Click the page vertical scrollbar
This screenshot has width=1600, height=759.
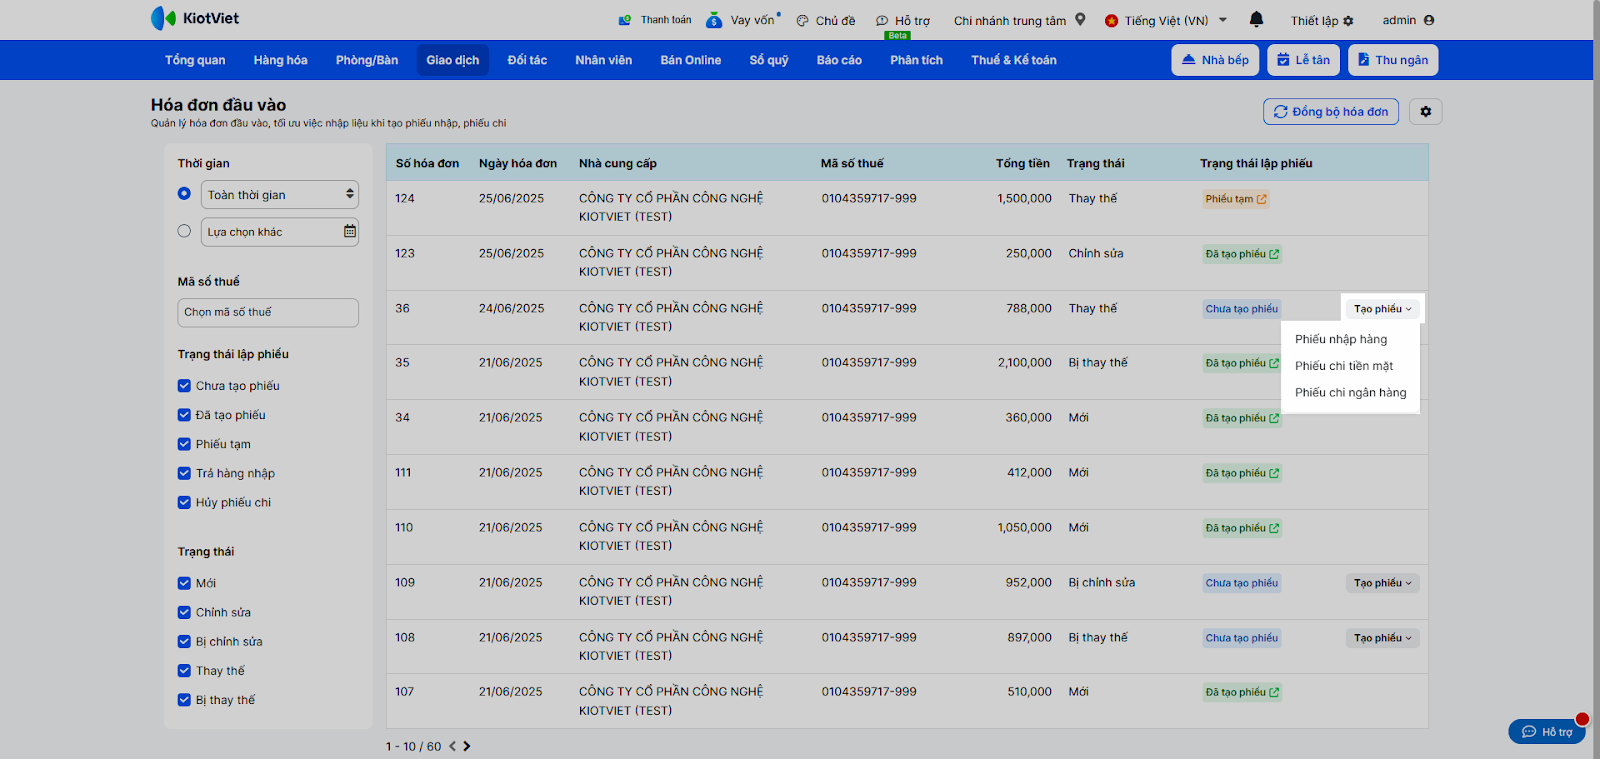click(1596, 380)
